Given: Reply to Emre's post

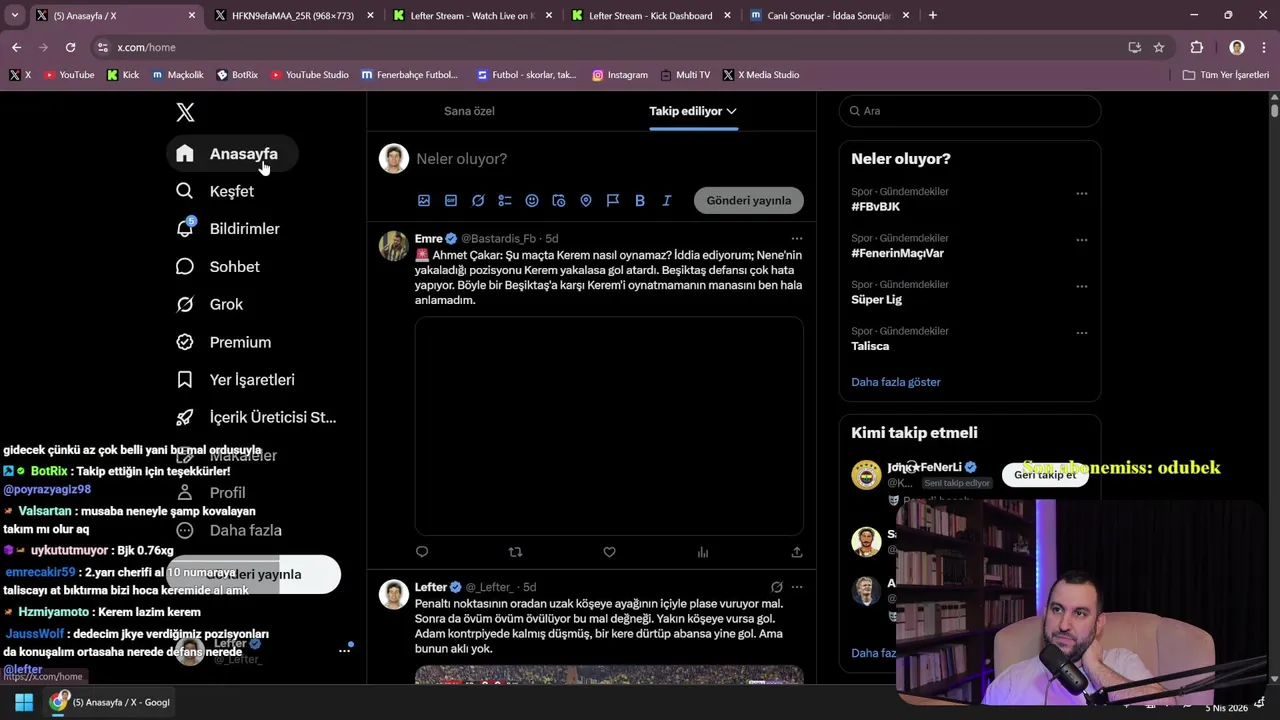Looking at the screenshot, I should (422, 552).
